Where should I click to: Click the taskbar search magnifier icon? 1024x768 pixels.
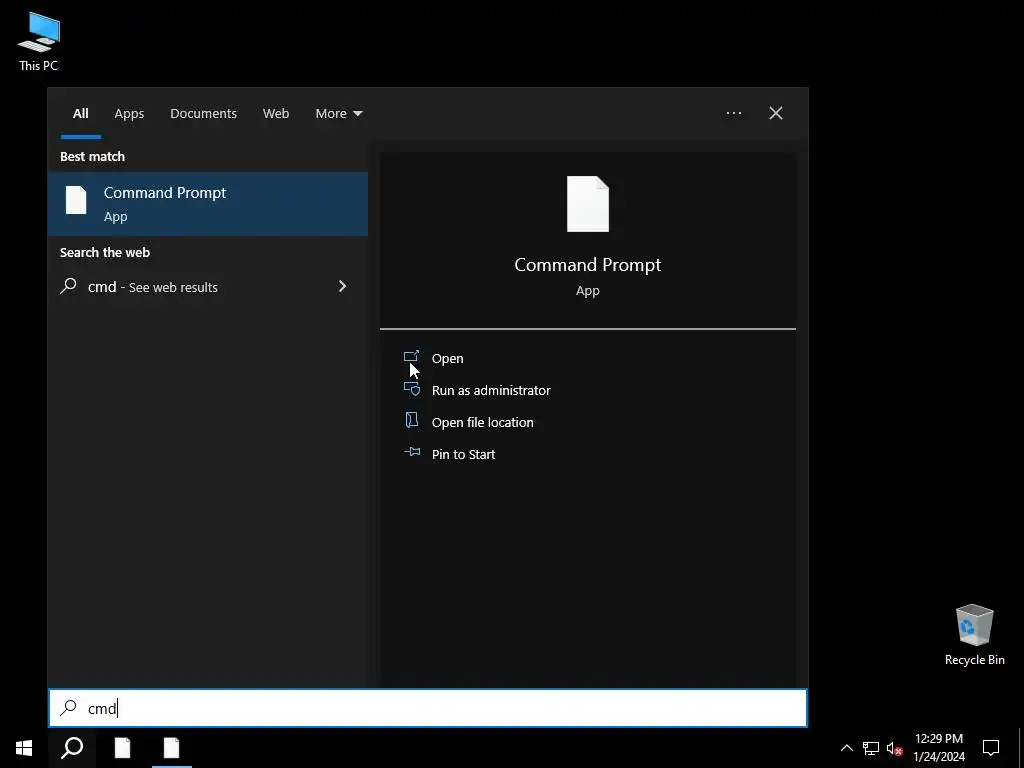point(72,748)
